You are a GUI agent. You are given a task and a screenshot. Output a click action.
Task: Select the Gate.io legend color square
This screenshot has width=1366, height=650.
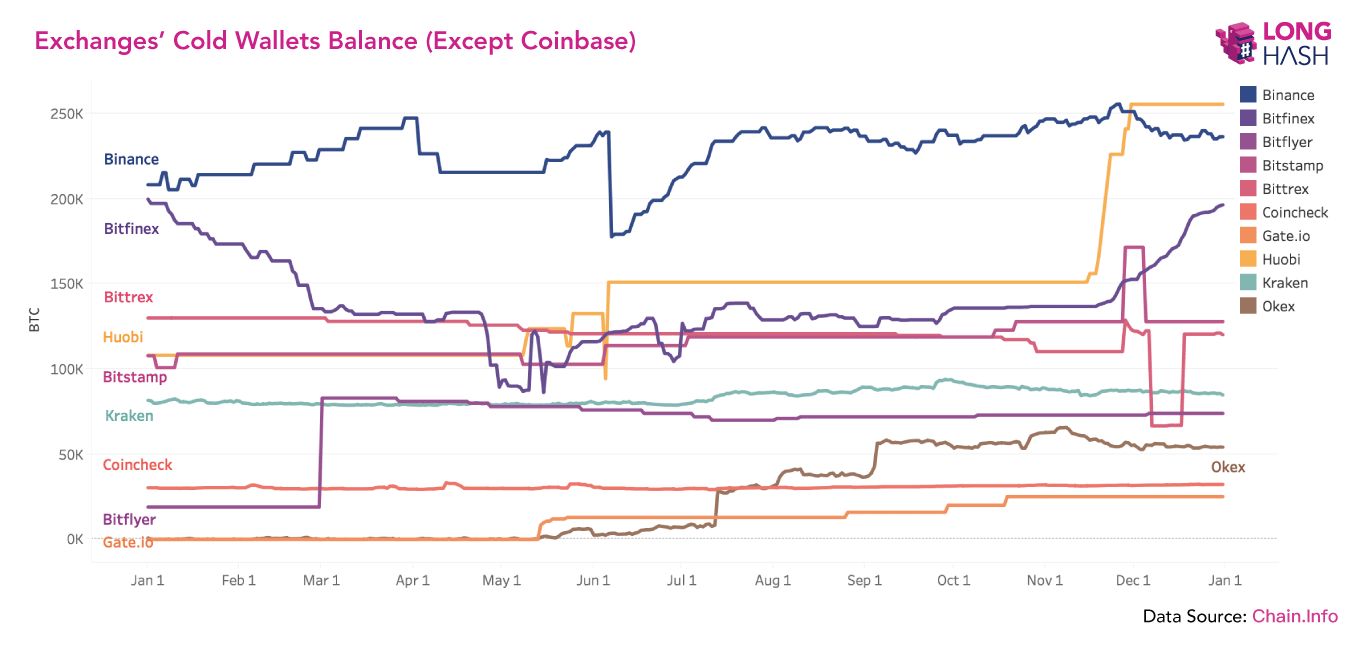coord(1248,236)
